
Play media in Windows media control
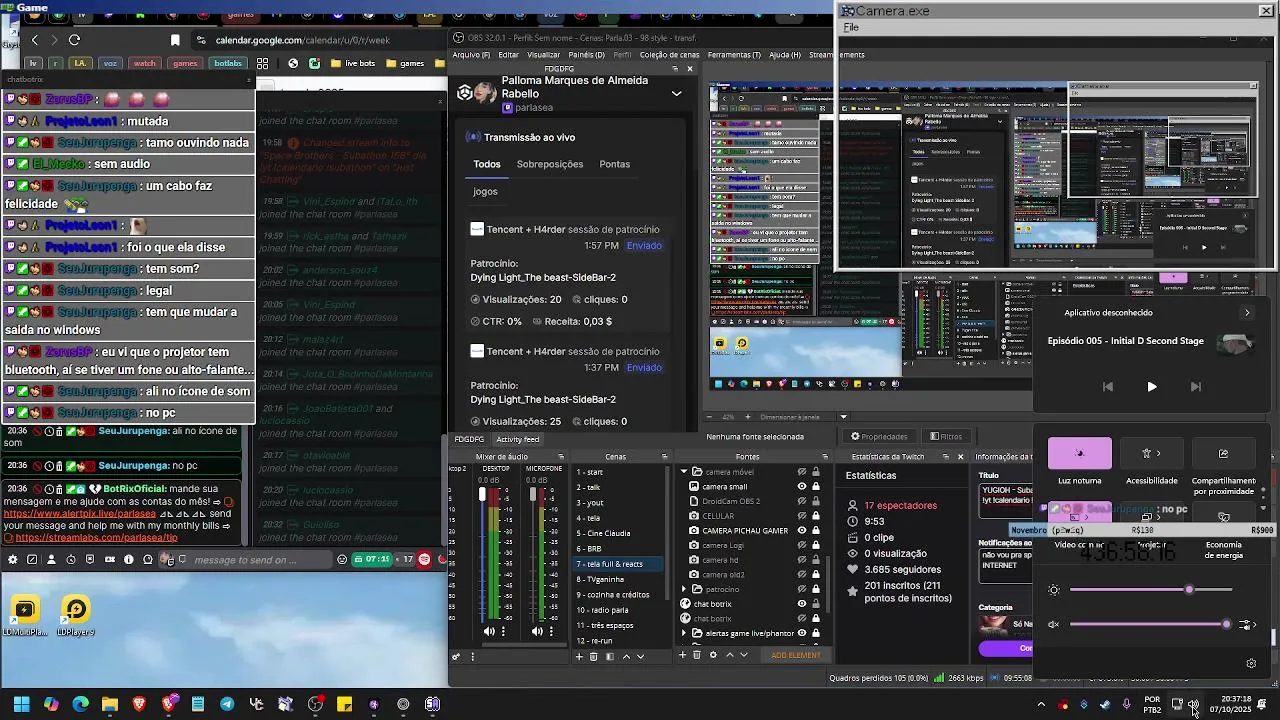click(x=1152, y=386)
